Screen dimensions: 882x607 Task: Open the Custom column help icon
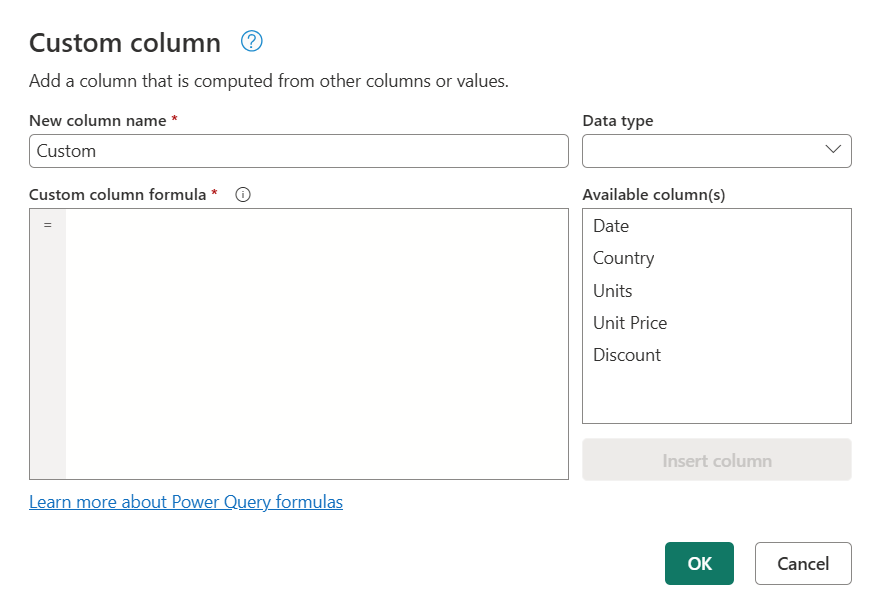click(251, 42)
